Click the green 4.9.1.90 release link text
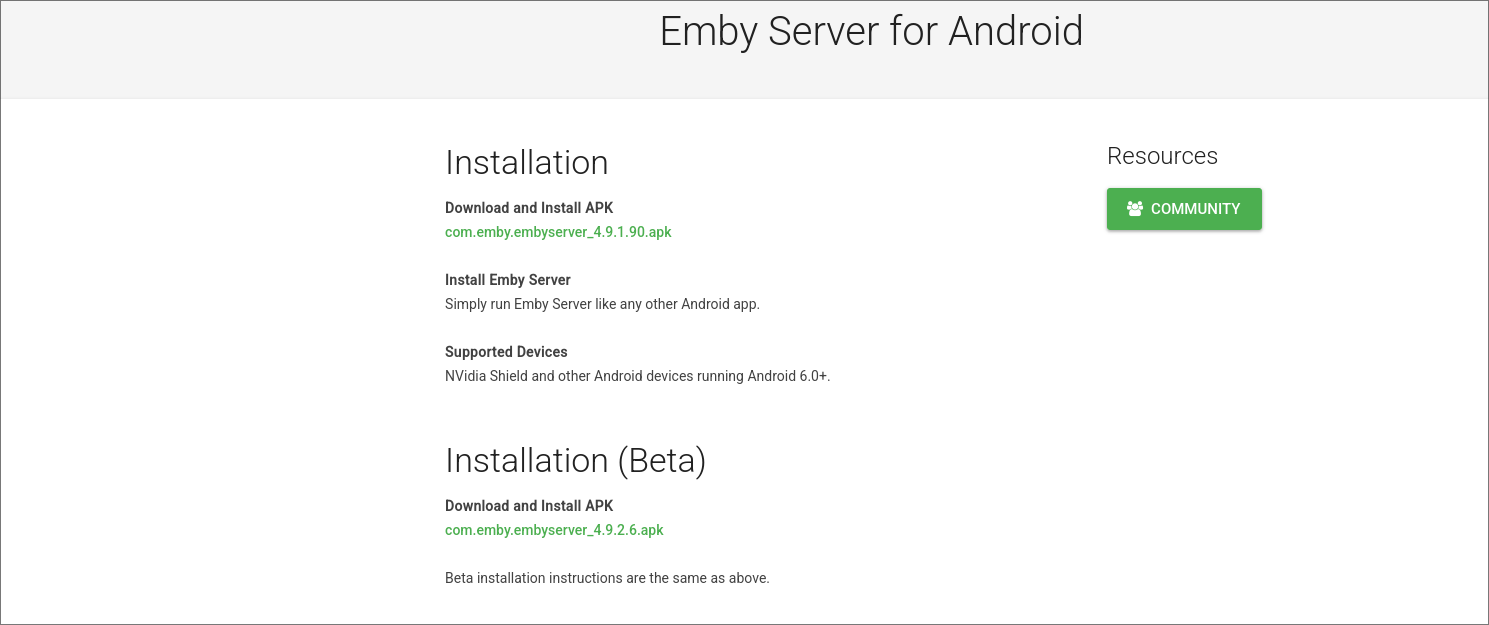 click(x=558, y=231)
